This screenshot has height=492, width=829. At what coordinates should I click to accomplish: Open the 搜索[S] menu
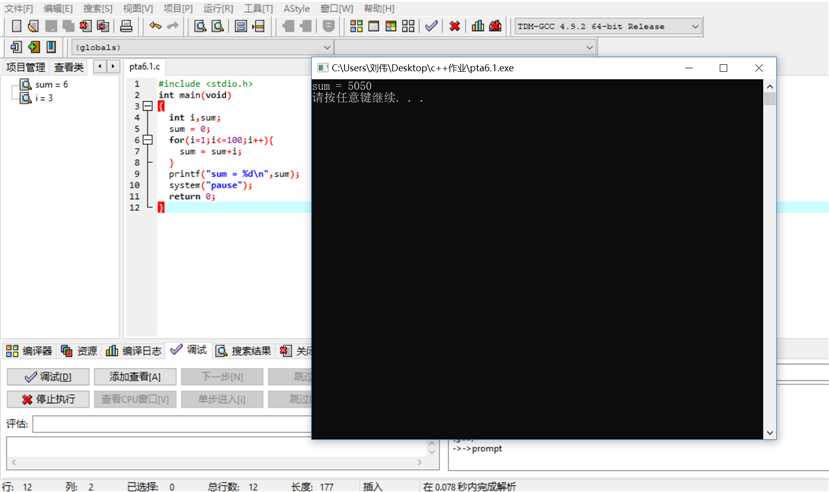[98, 8]
